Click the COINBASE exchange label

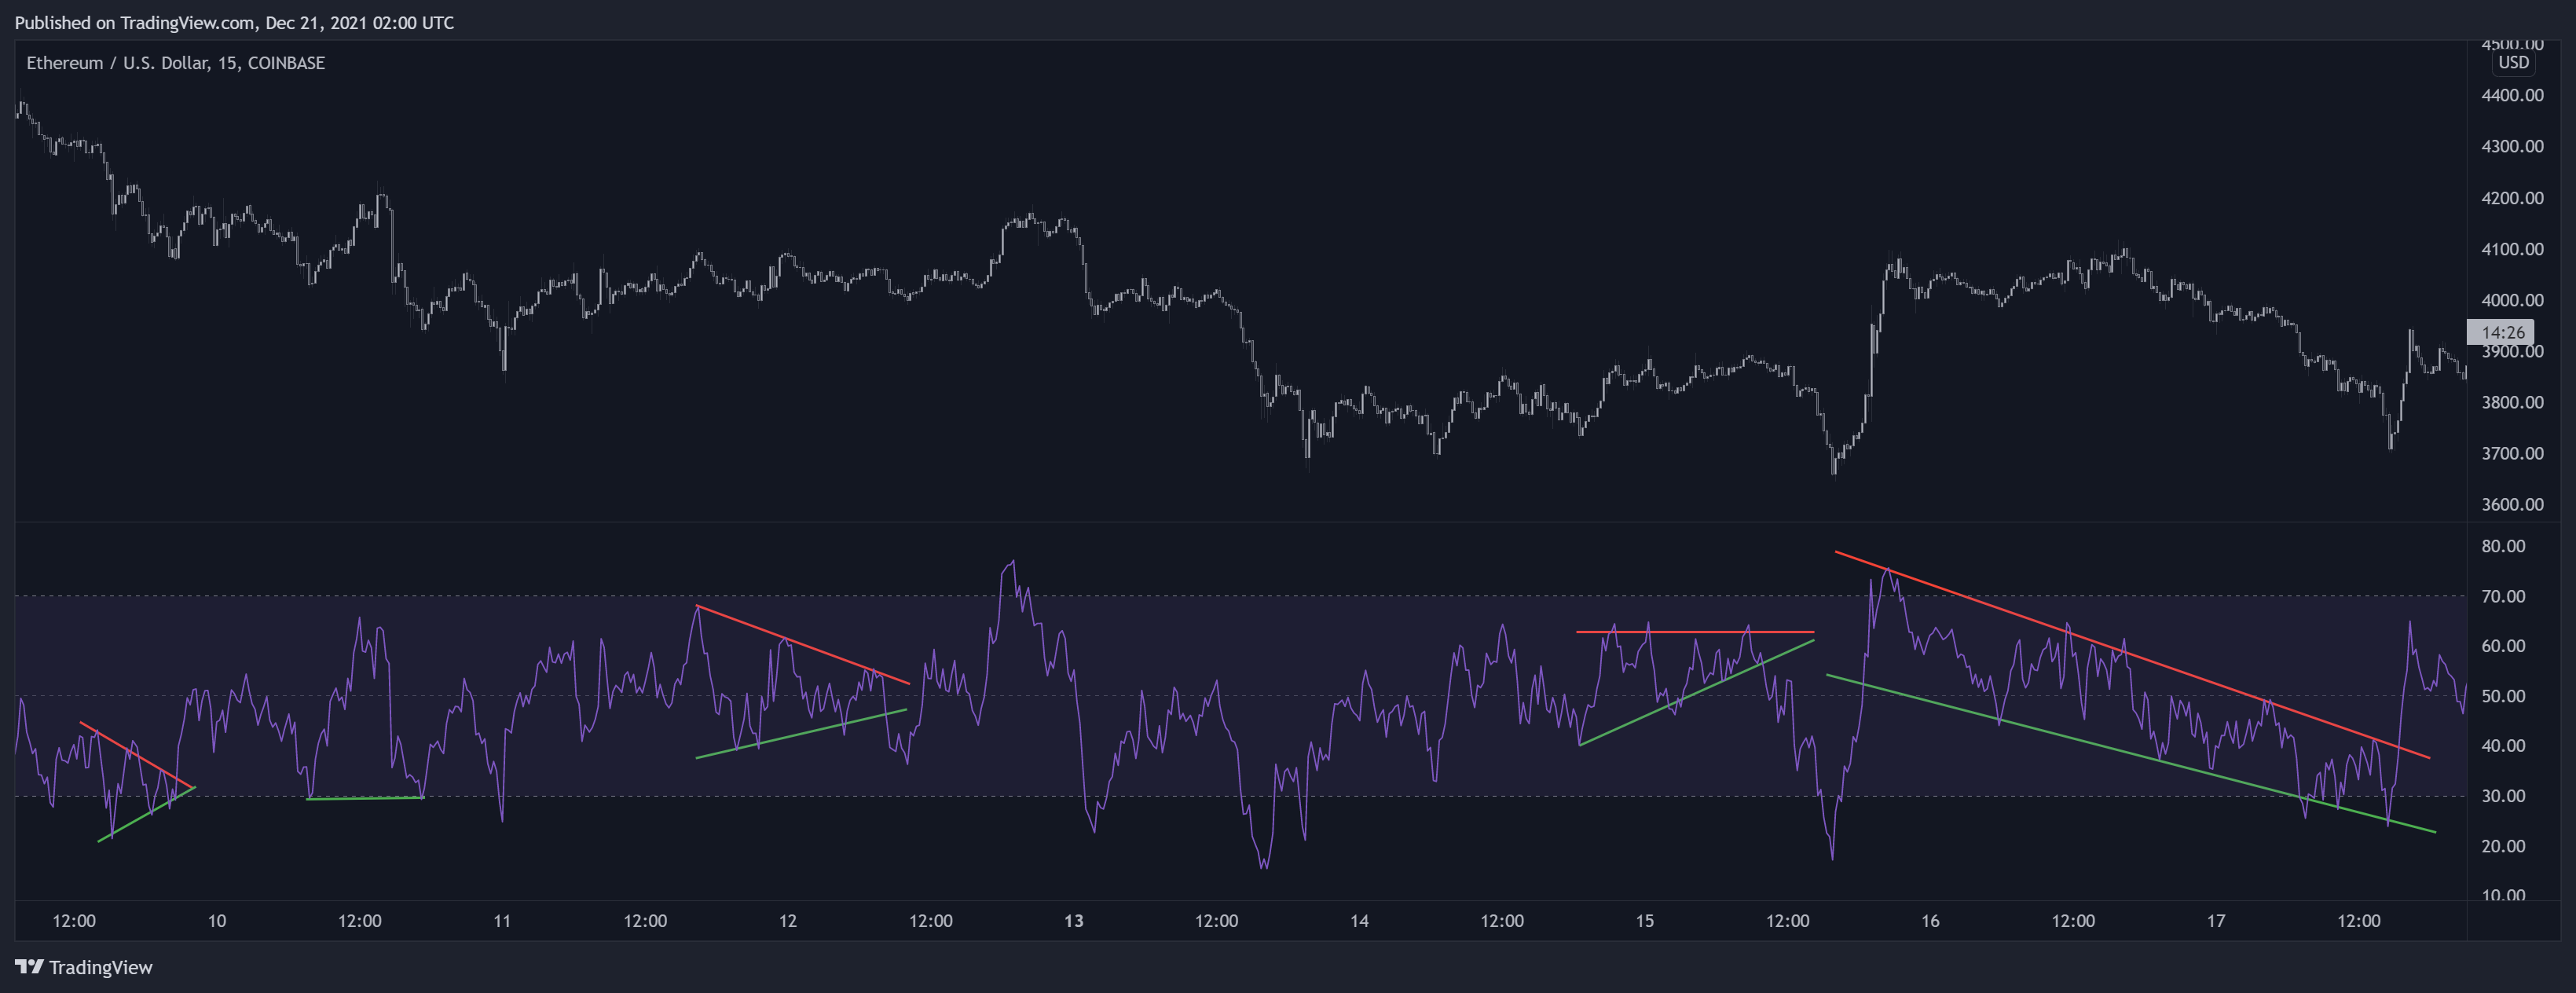pyautogui.click(x=287, y=62)
